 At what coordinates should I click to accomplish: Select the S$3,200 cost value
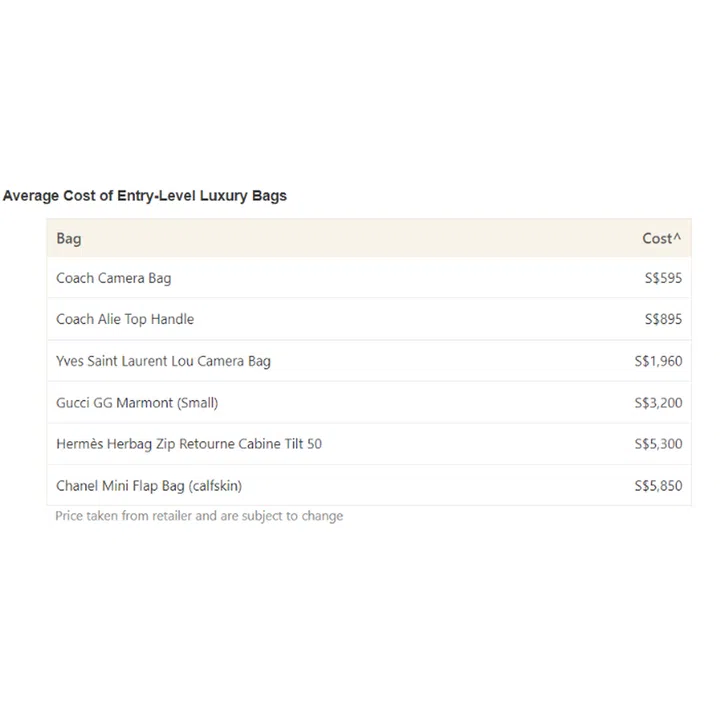658,403
